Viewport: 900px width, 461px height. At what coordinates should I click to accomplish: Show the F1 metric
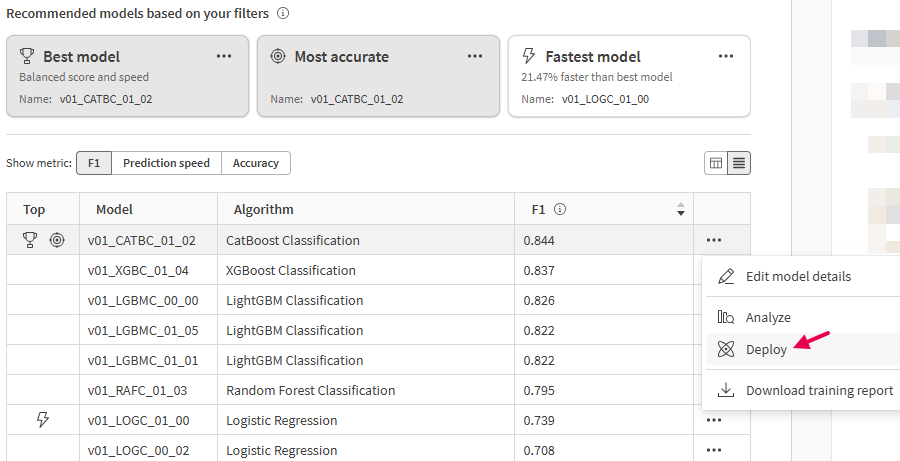(94, 163)
